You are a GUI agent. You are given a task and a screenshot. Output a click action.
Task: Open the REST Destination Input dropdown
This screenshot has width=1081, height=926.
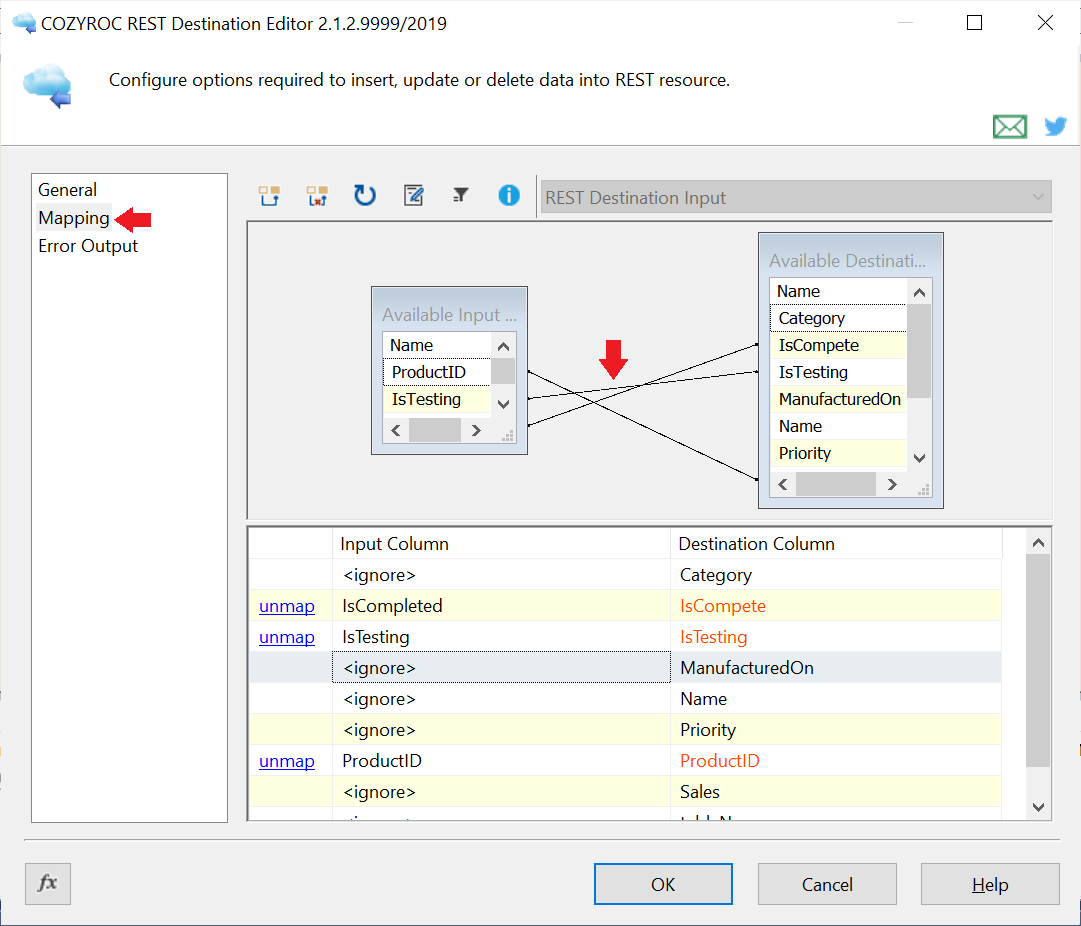[796, 197]
